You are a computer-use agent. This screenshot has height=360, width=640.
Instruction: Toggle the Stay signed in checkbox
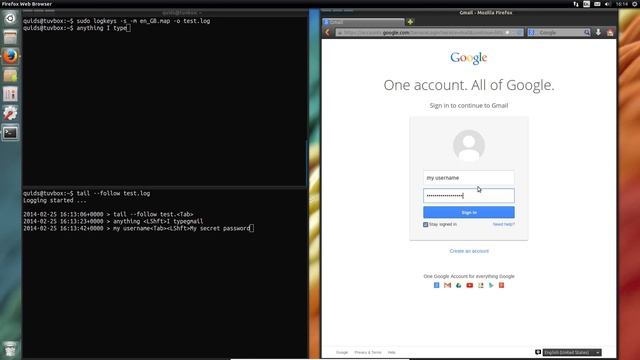[426, 224]
